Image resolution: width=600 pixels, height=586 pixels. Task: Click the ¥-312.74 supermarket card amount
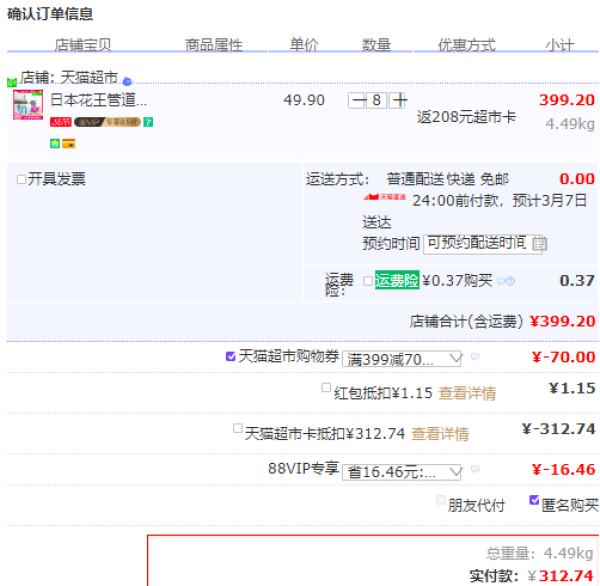point(559,429)
